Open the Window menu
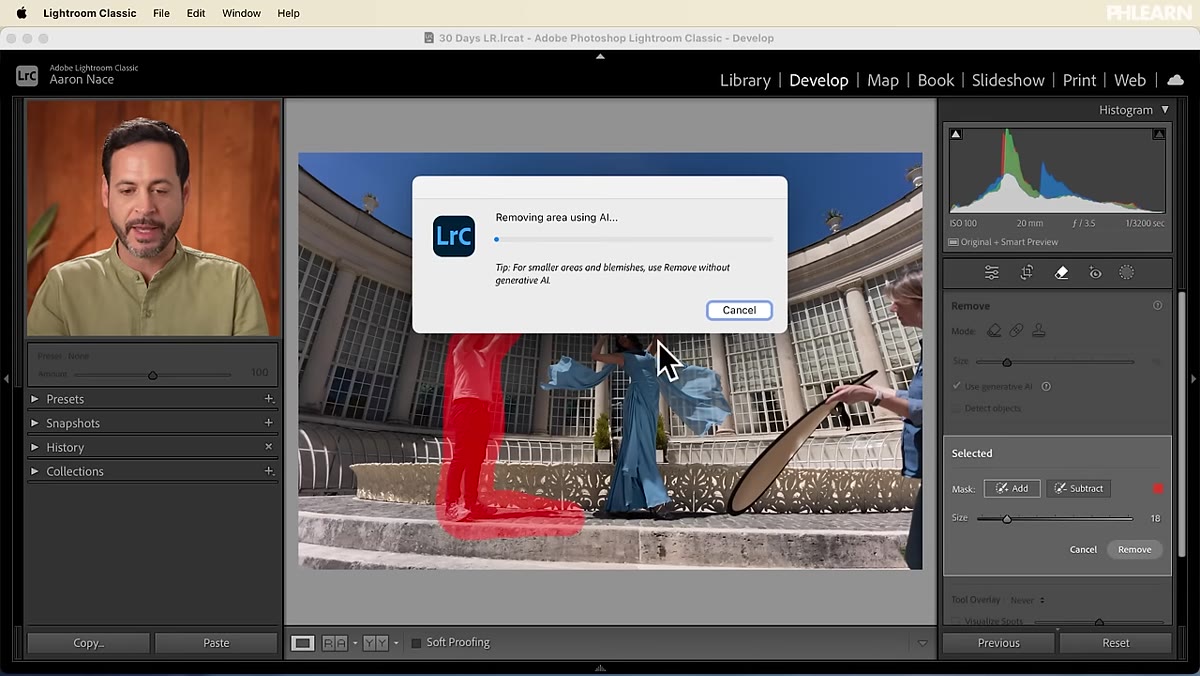1200x676 pixels. 241,13
